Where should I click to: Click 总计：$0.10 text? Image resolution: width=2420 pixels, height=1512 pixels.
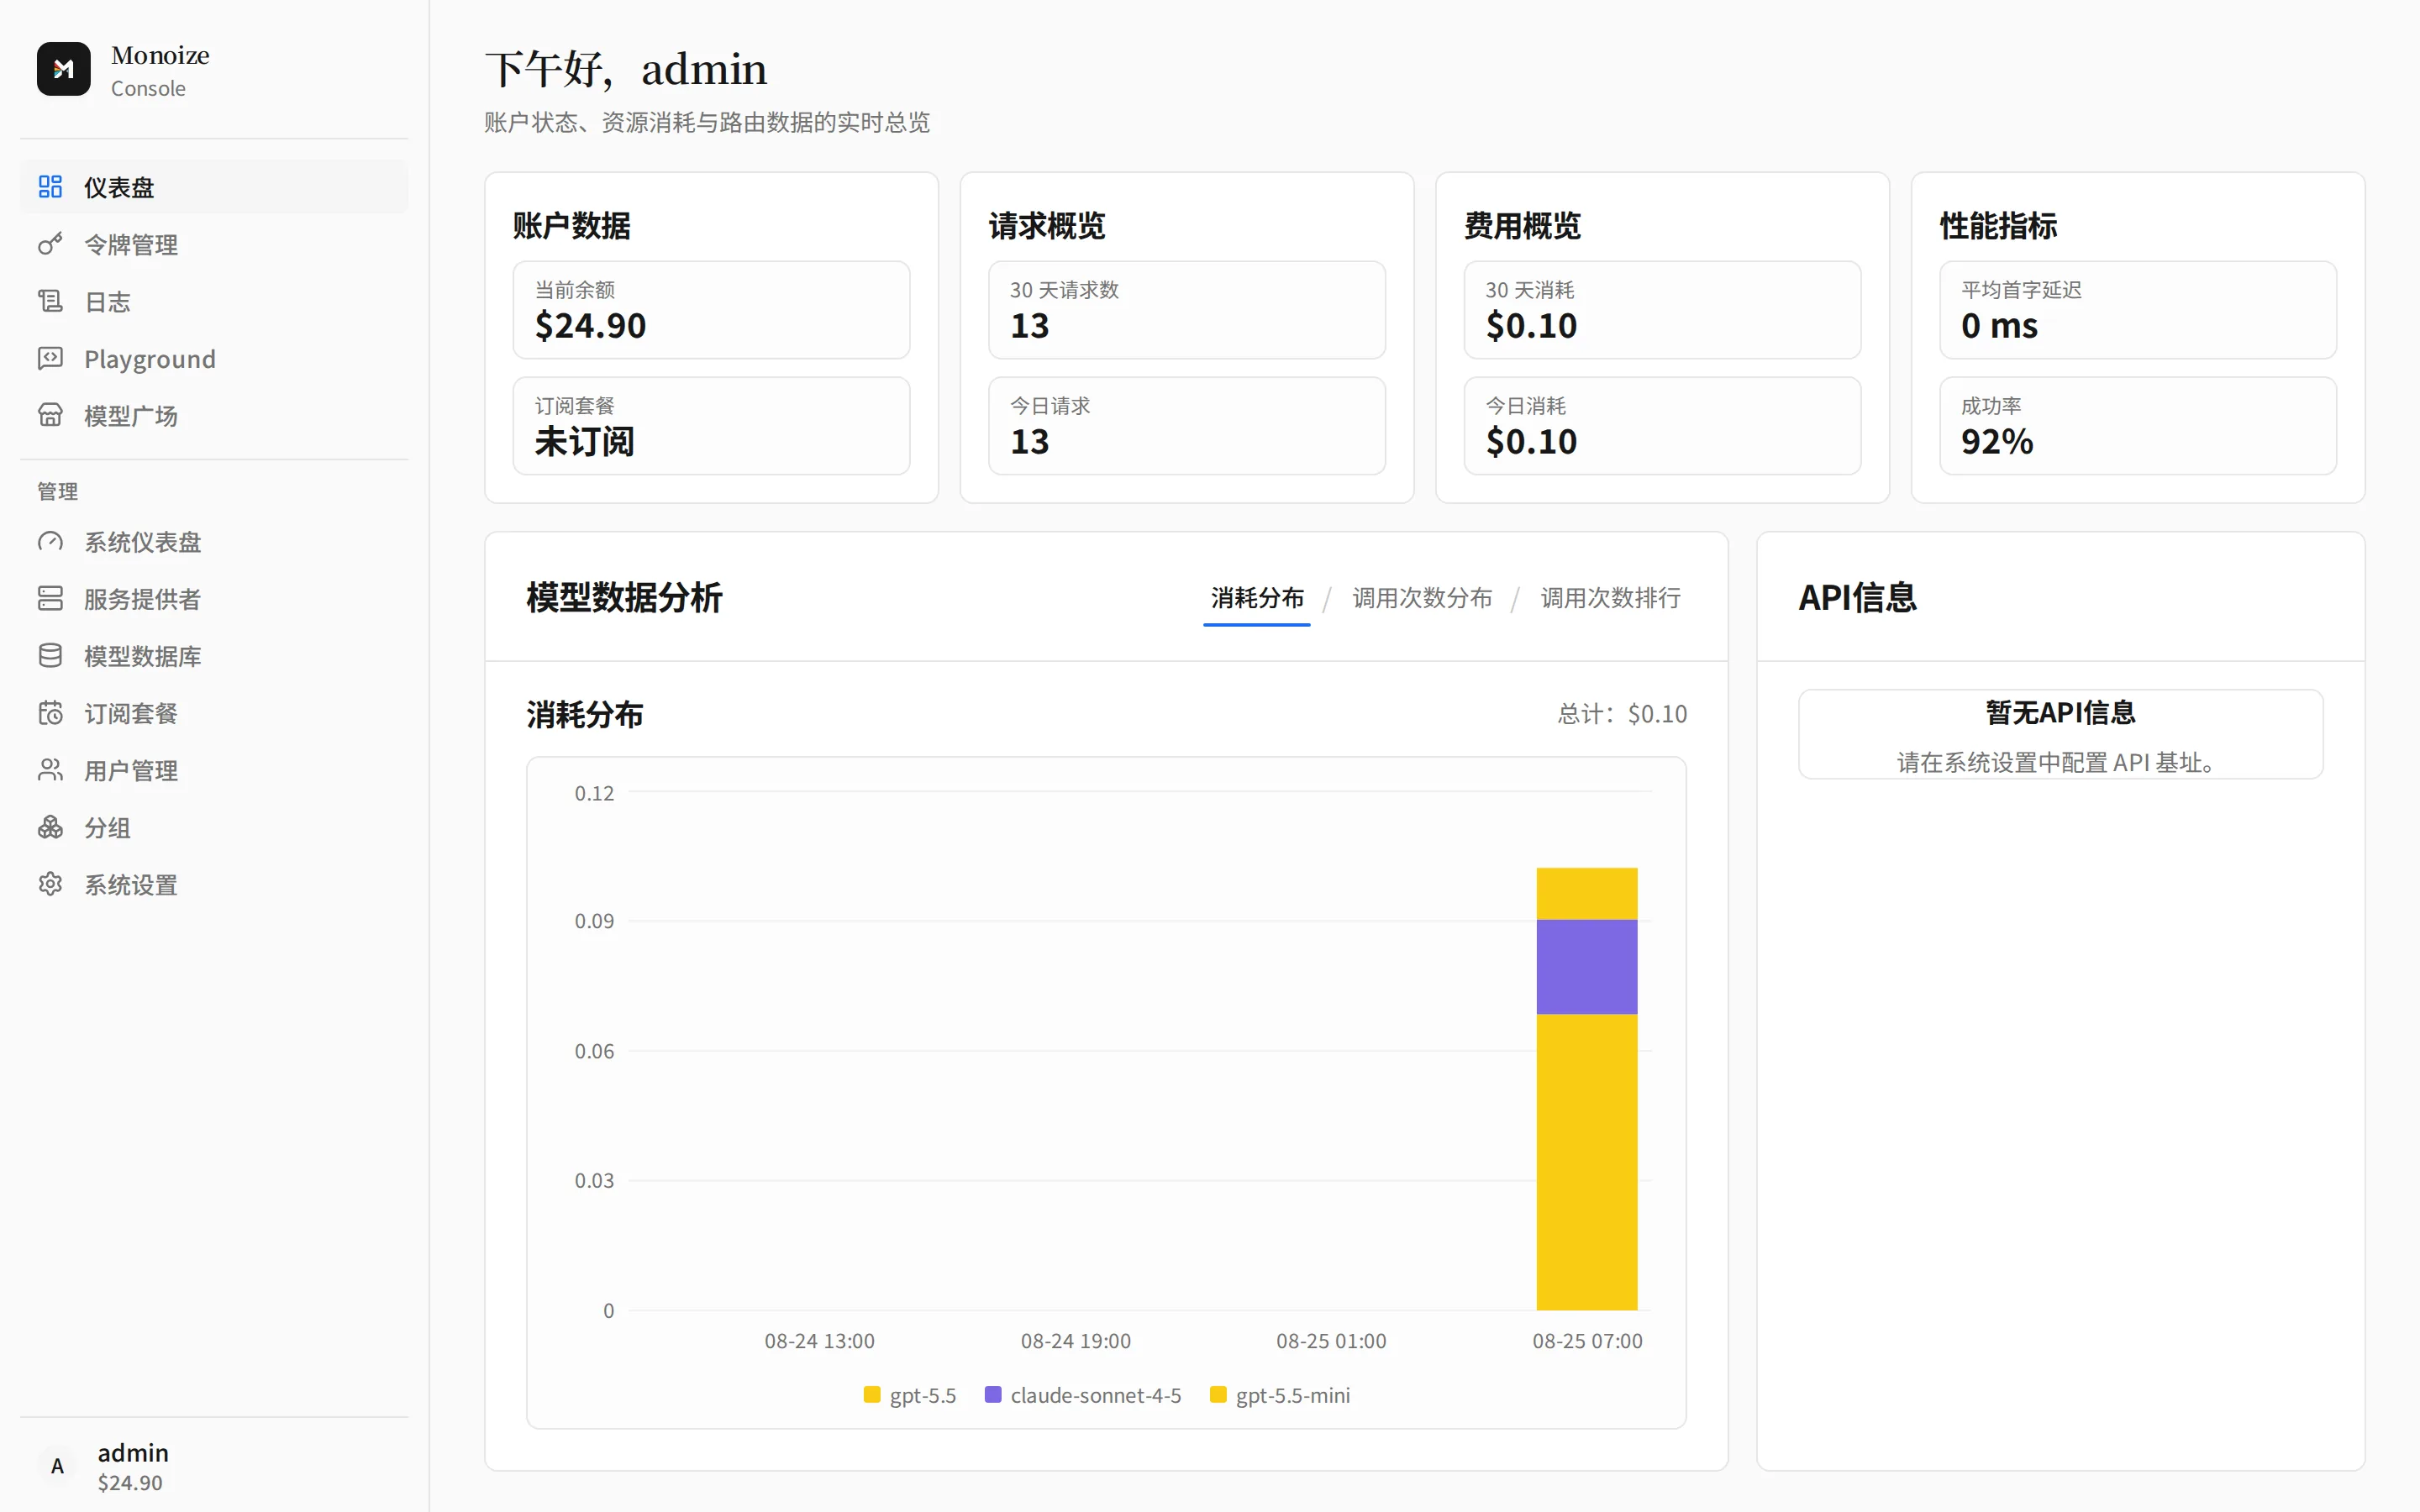pos(1622,714)
